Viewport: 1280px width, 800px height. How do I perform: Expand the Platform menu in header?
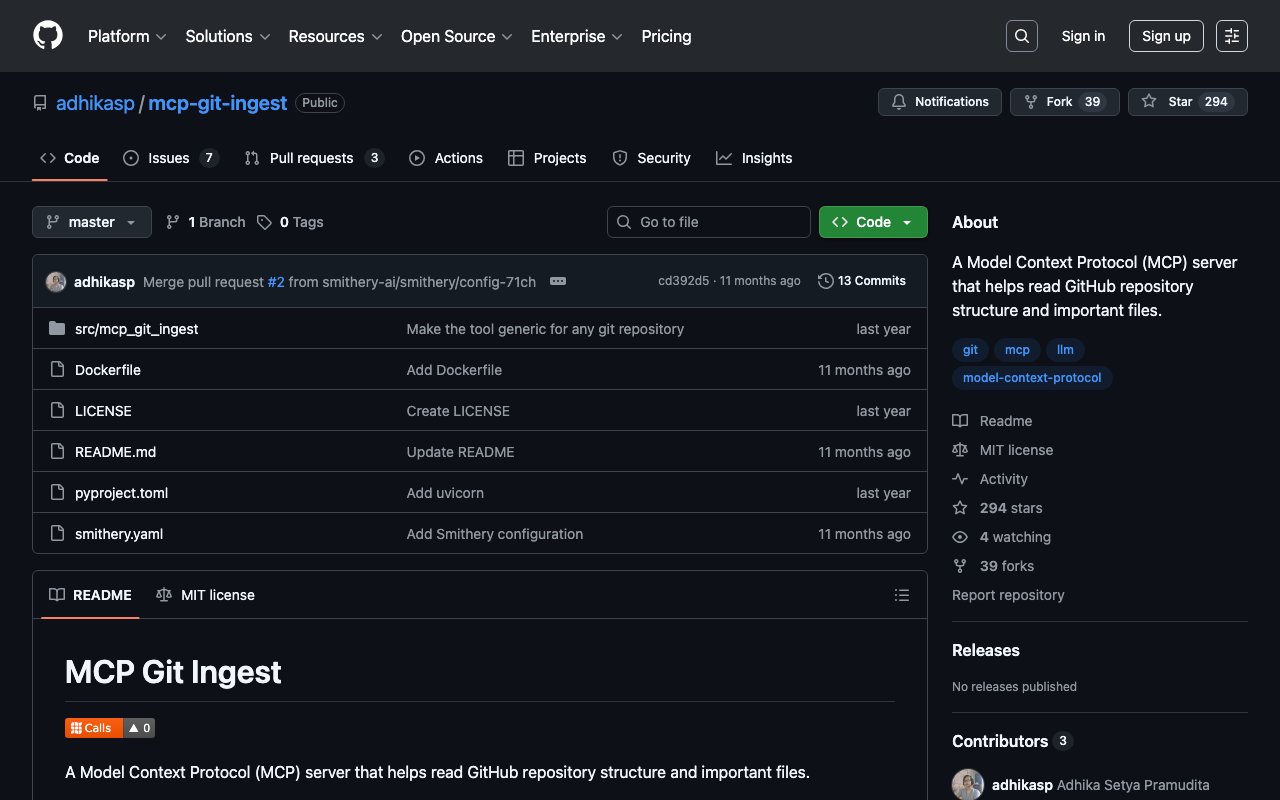pos(126,36)
